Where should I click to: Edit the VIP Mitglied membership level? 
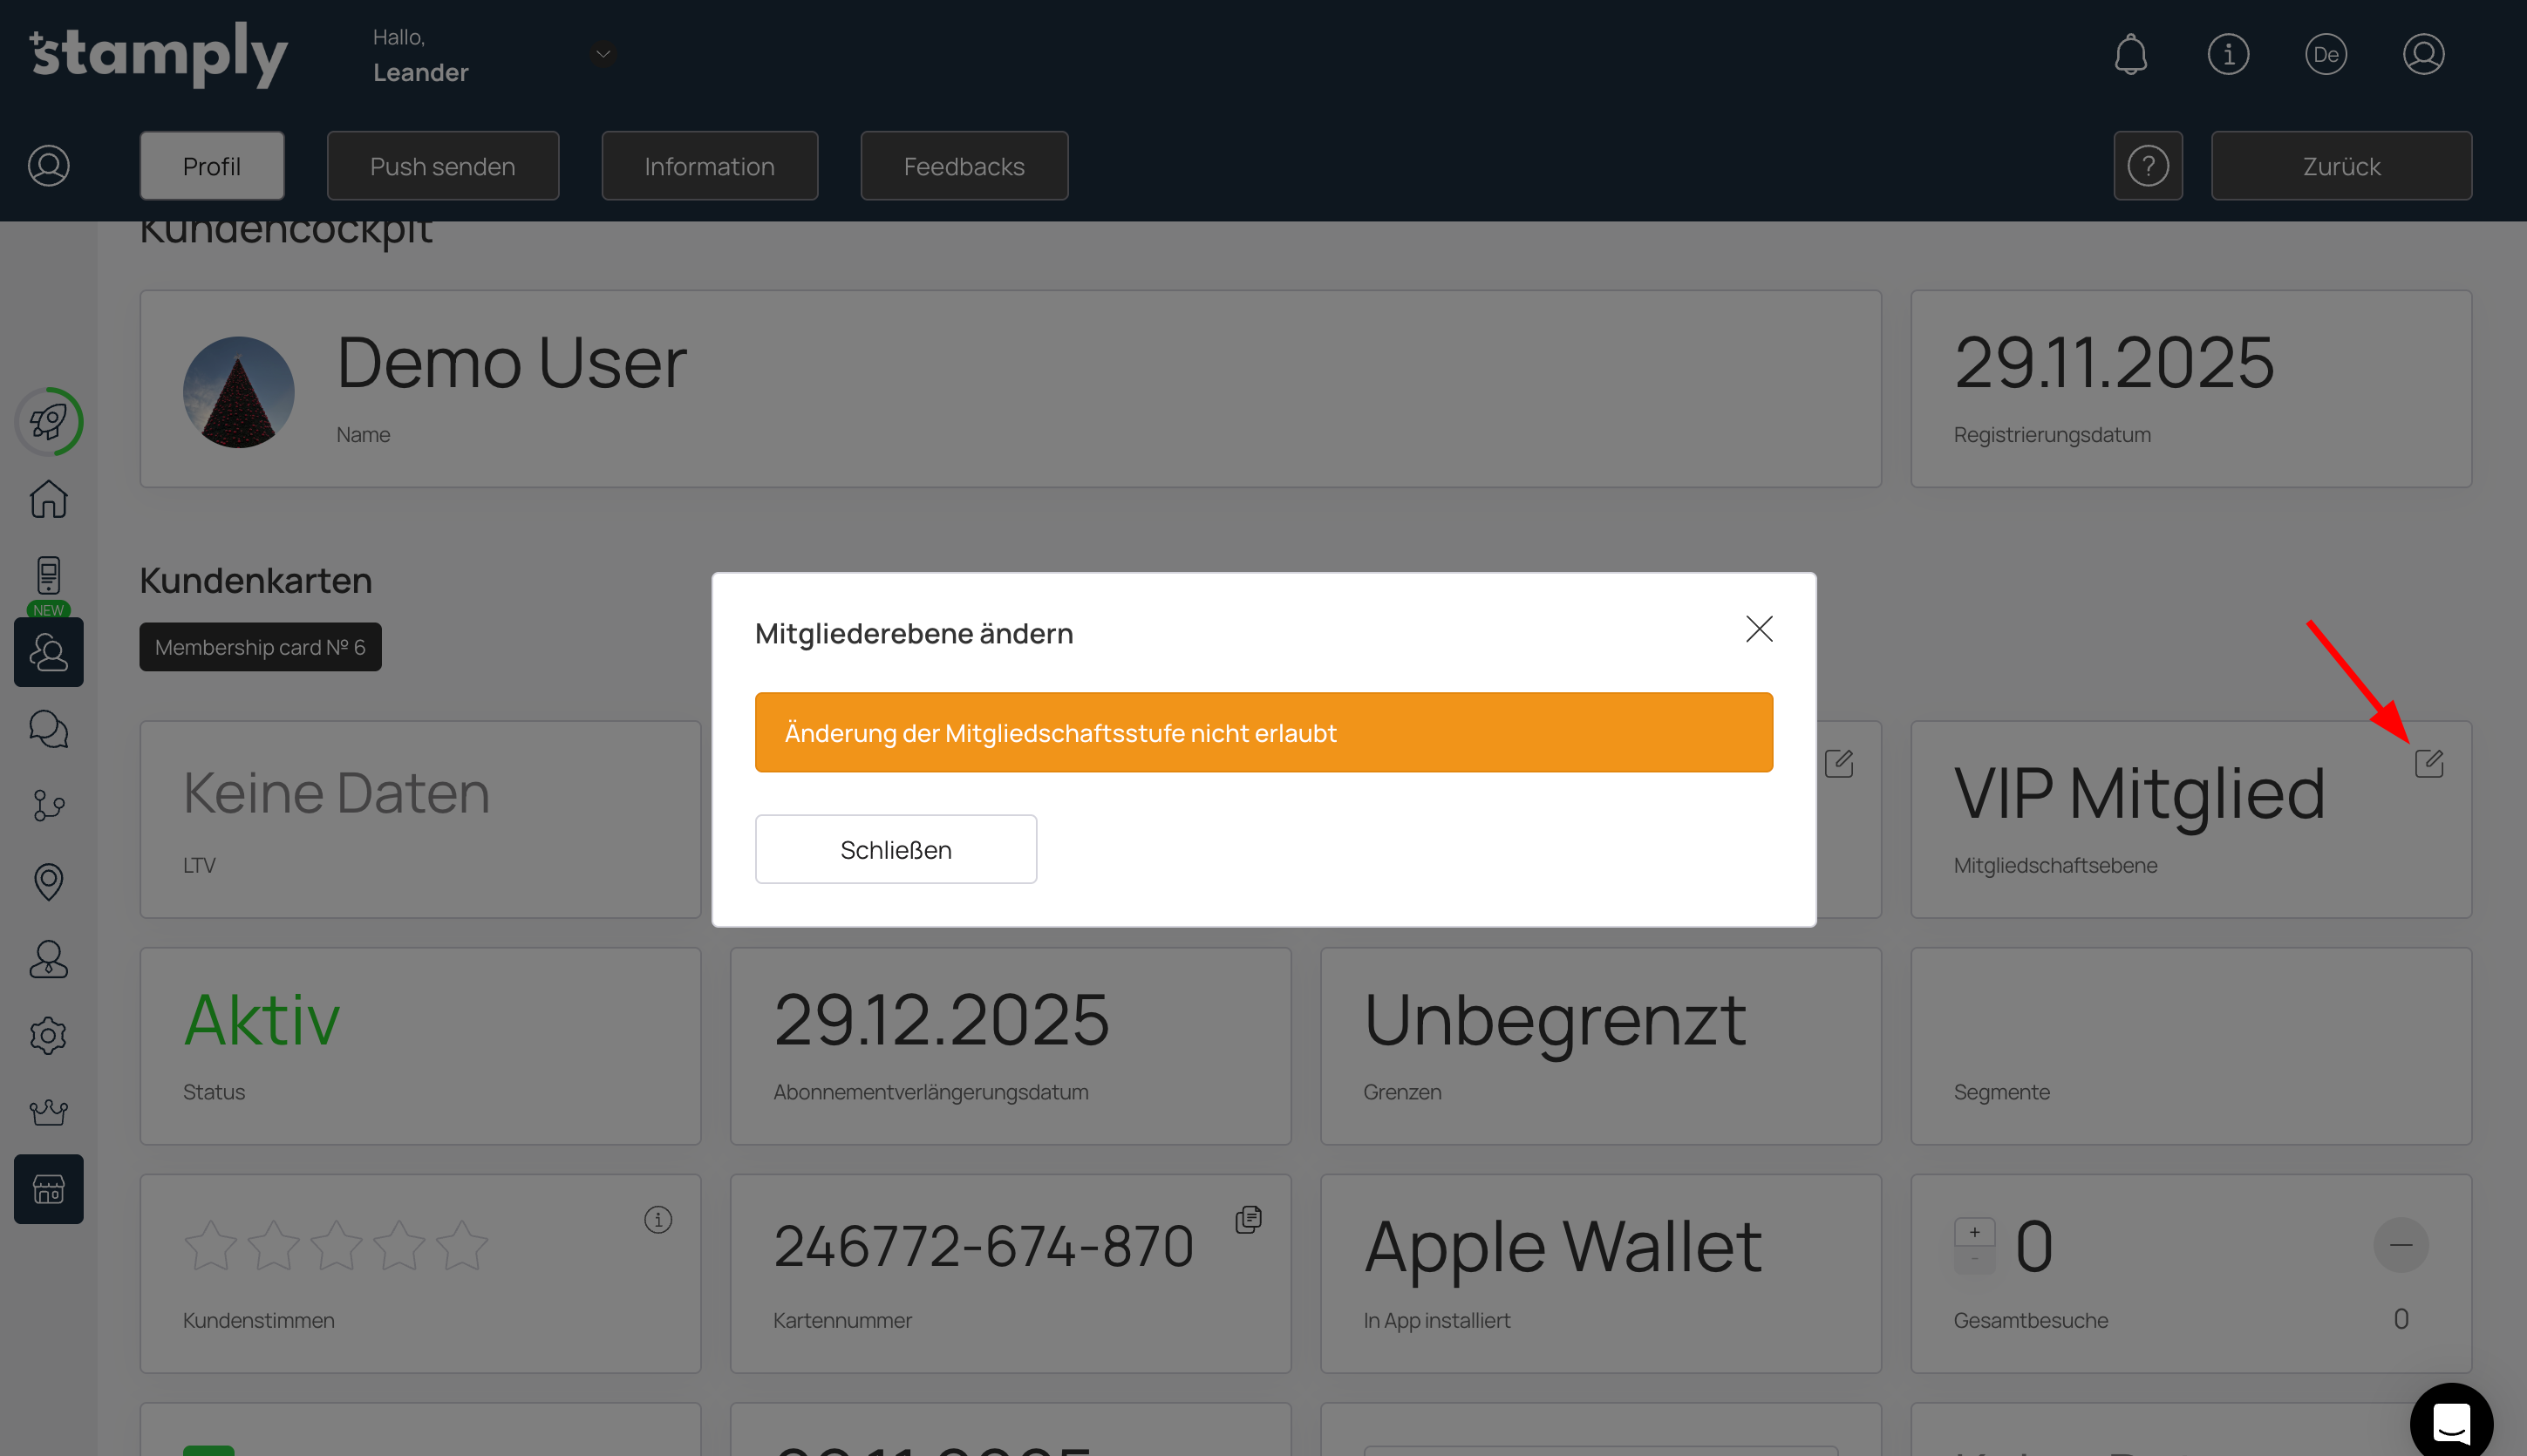2428,764
